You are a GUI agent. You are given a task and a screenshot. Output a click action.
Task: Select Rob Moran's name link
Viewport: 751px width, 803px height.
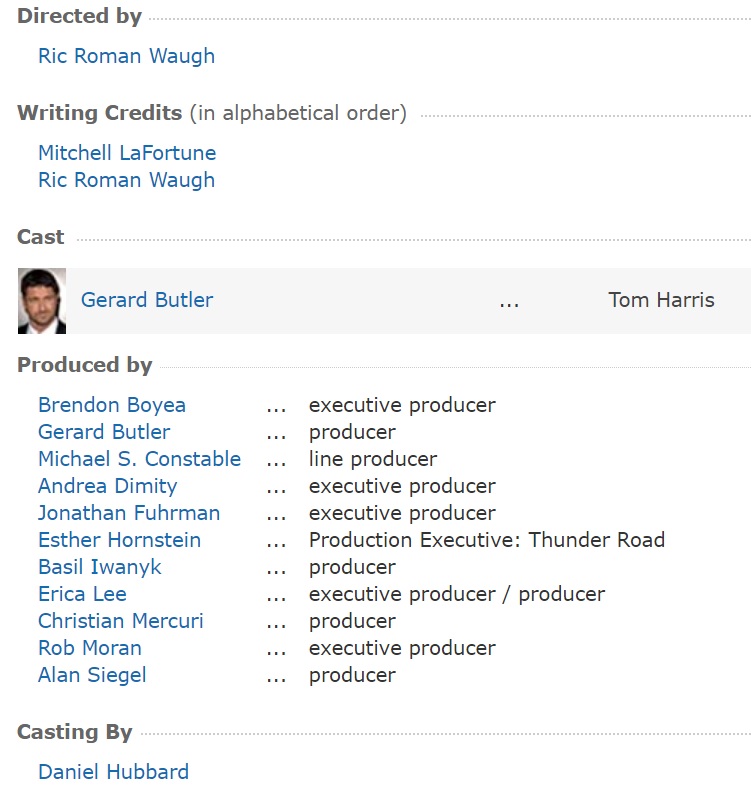[x=90, y=648]
